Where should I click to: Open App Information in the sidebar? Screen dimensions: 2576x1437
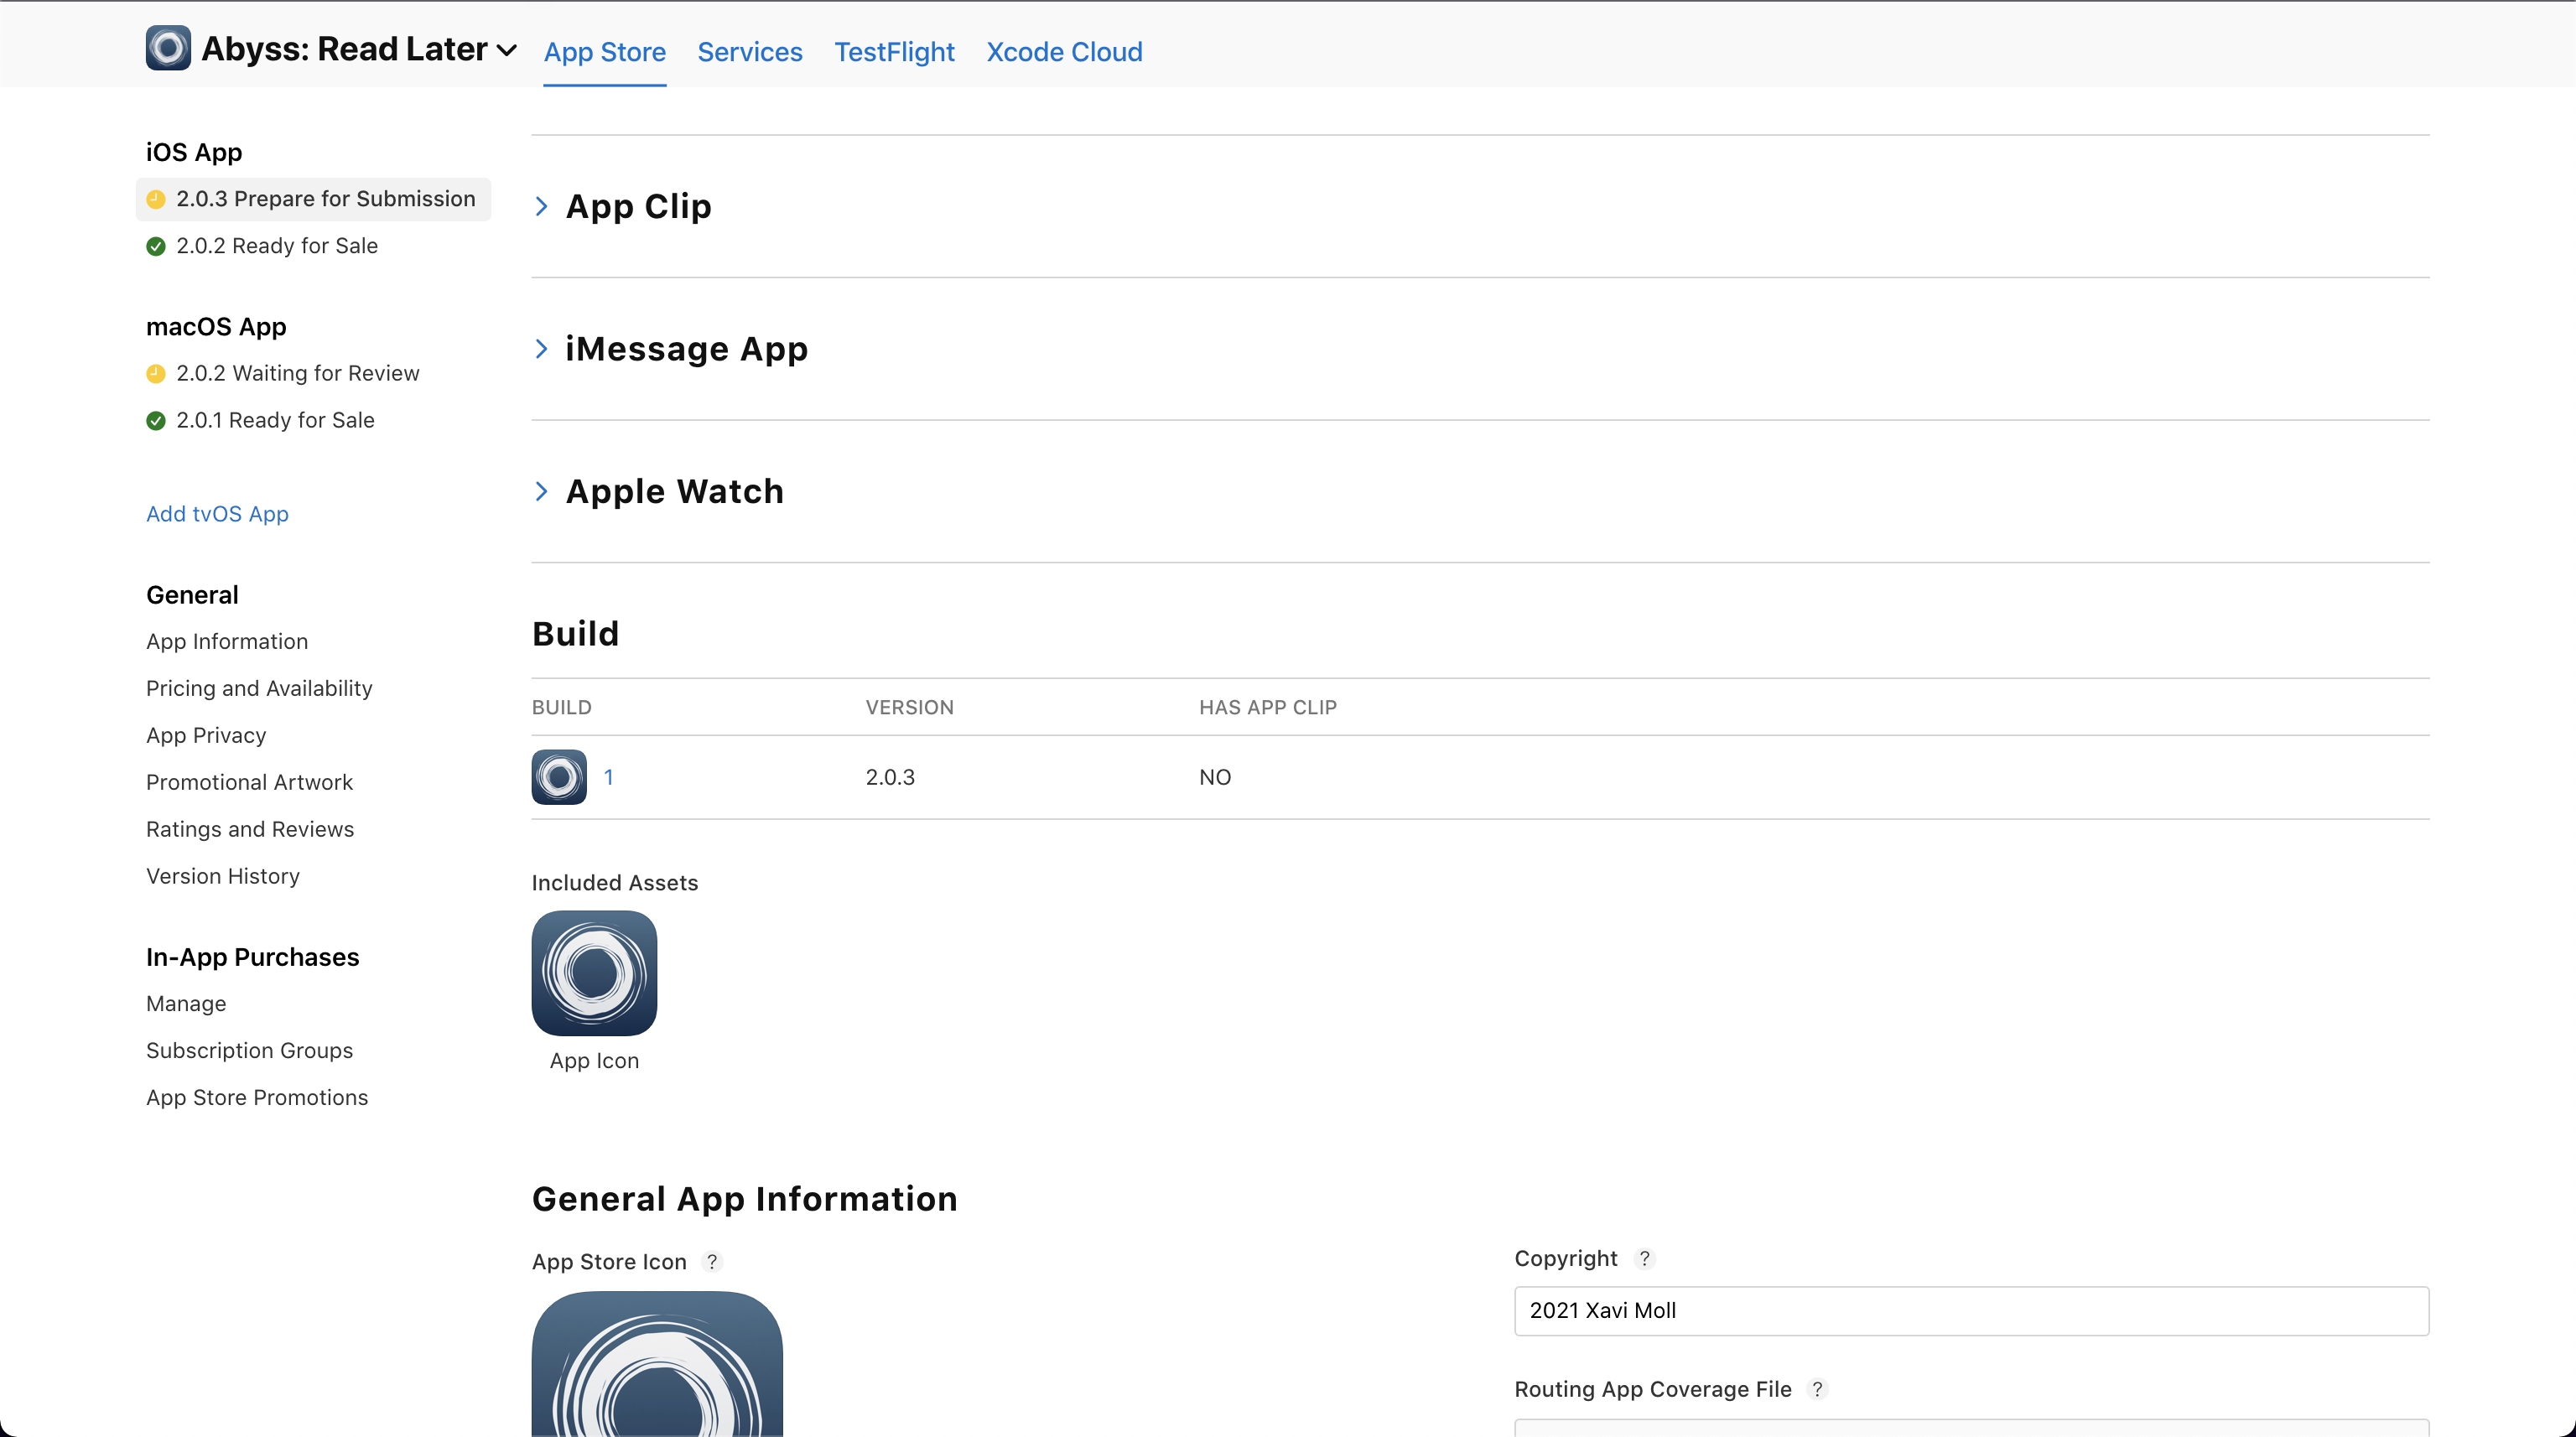point(227,641)
